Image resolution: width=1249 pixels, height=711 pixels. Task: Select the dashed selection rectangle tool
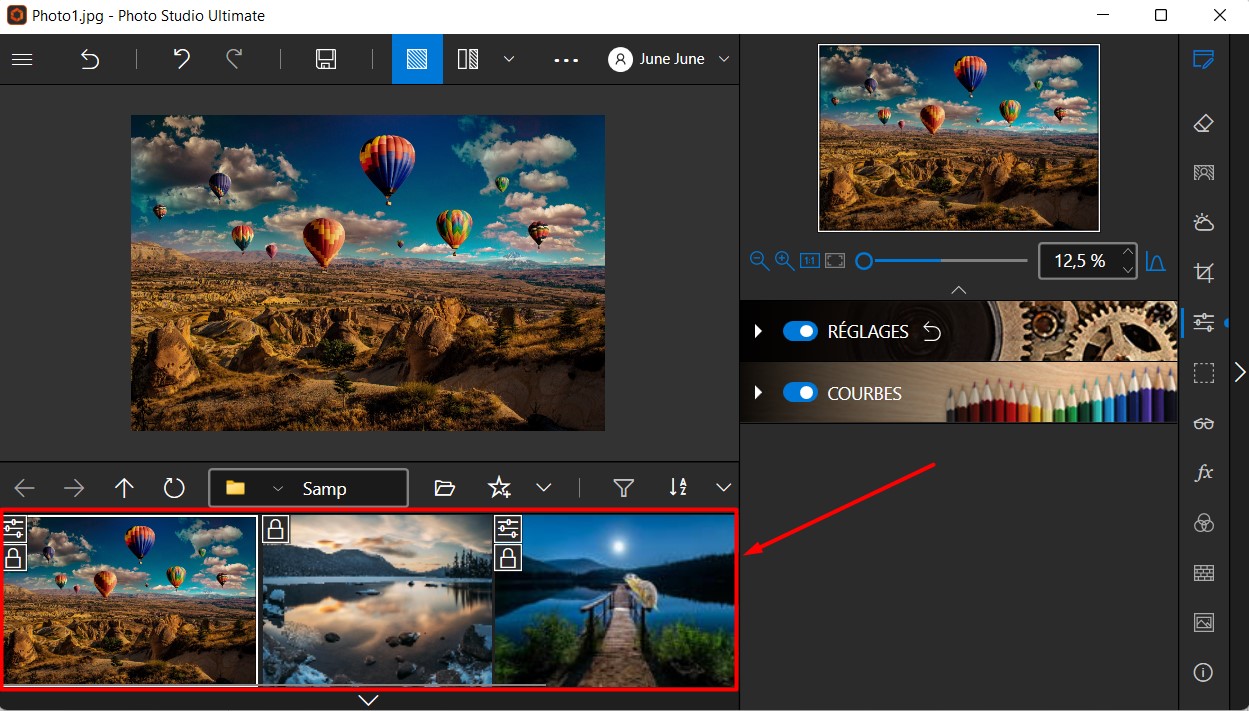(1204, 373)
